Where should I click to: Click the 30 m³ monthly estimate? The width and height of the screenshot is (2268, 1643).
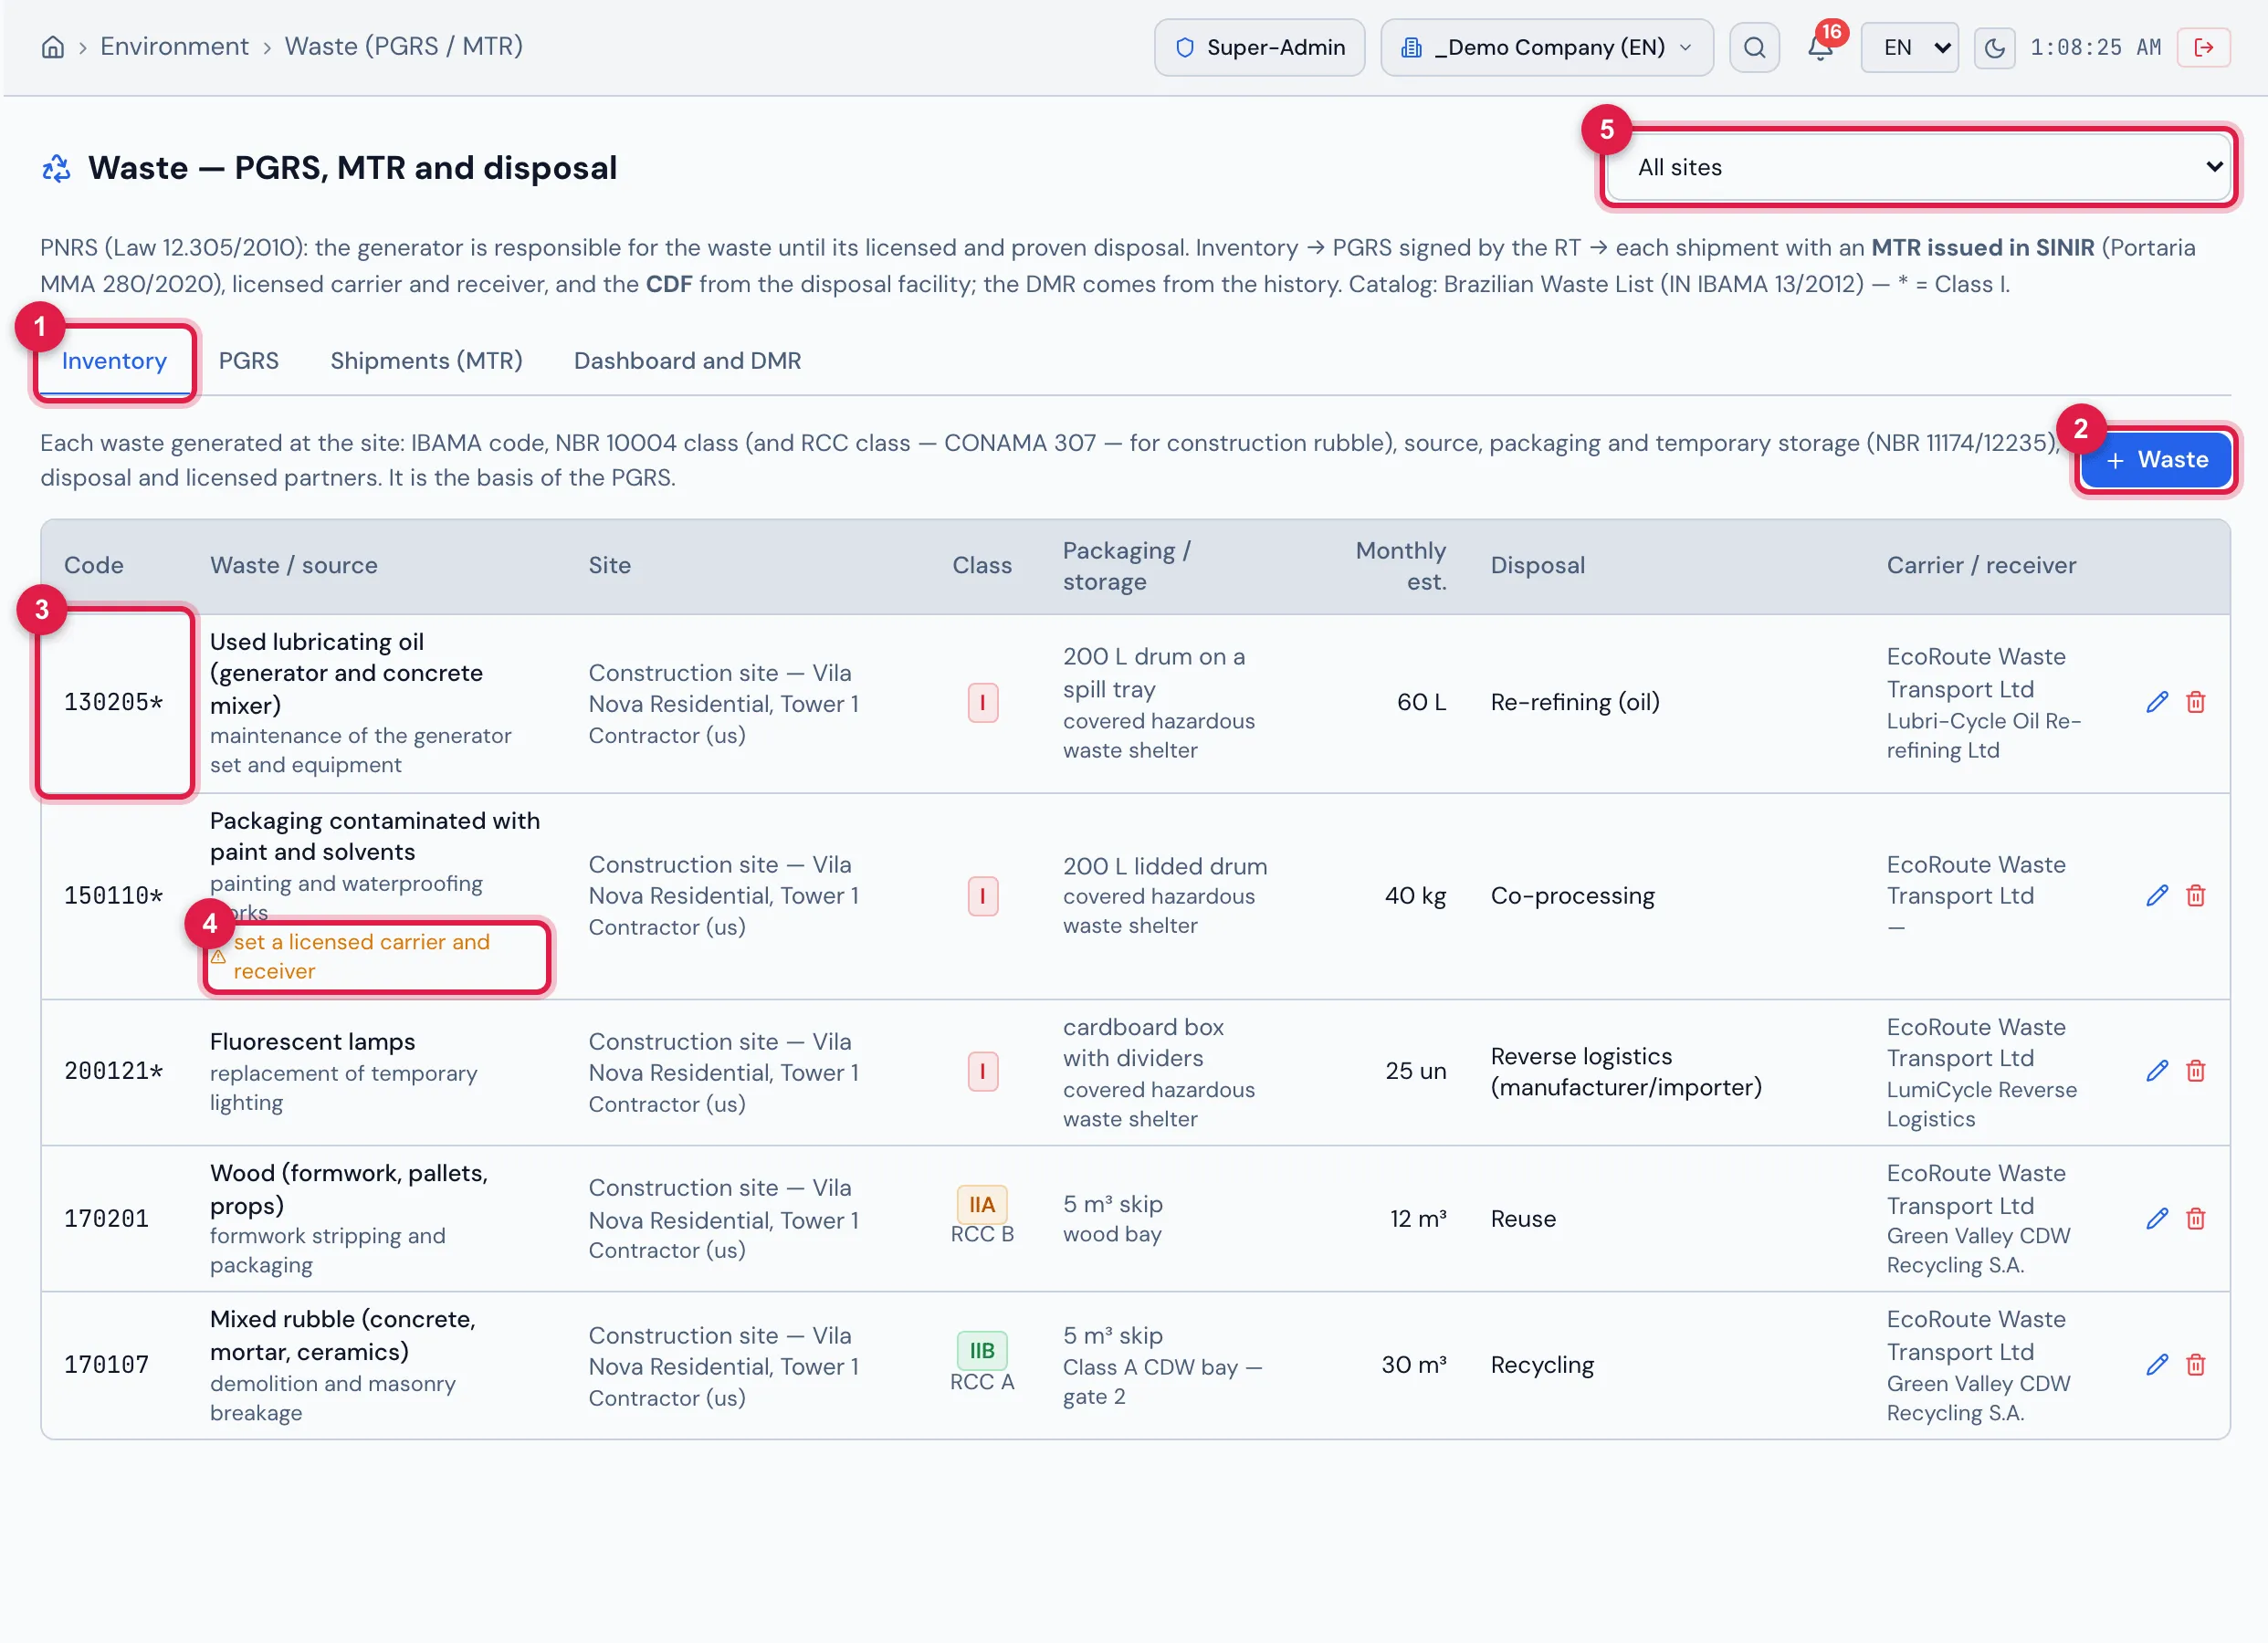(1413, 1365)
